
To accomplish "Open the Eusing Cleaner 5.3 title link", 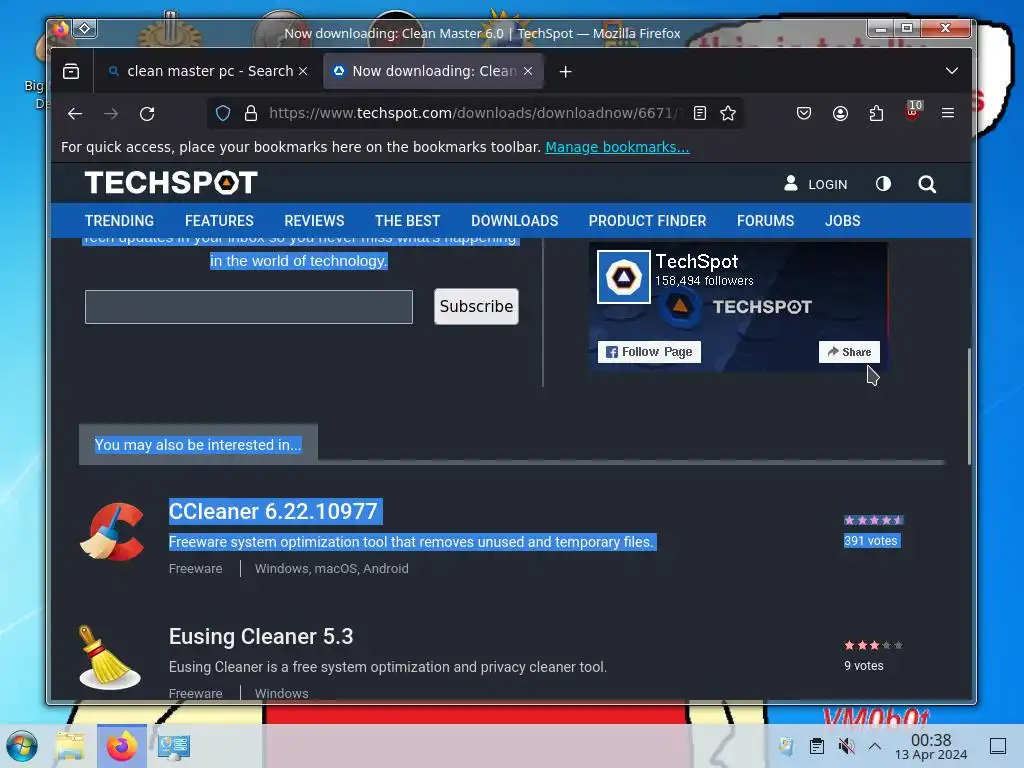I will click(261, 637).
